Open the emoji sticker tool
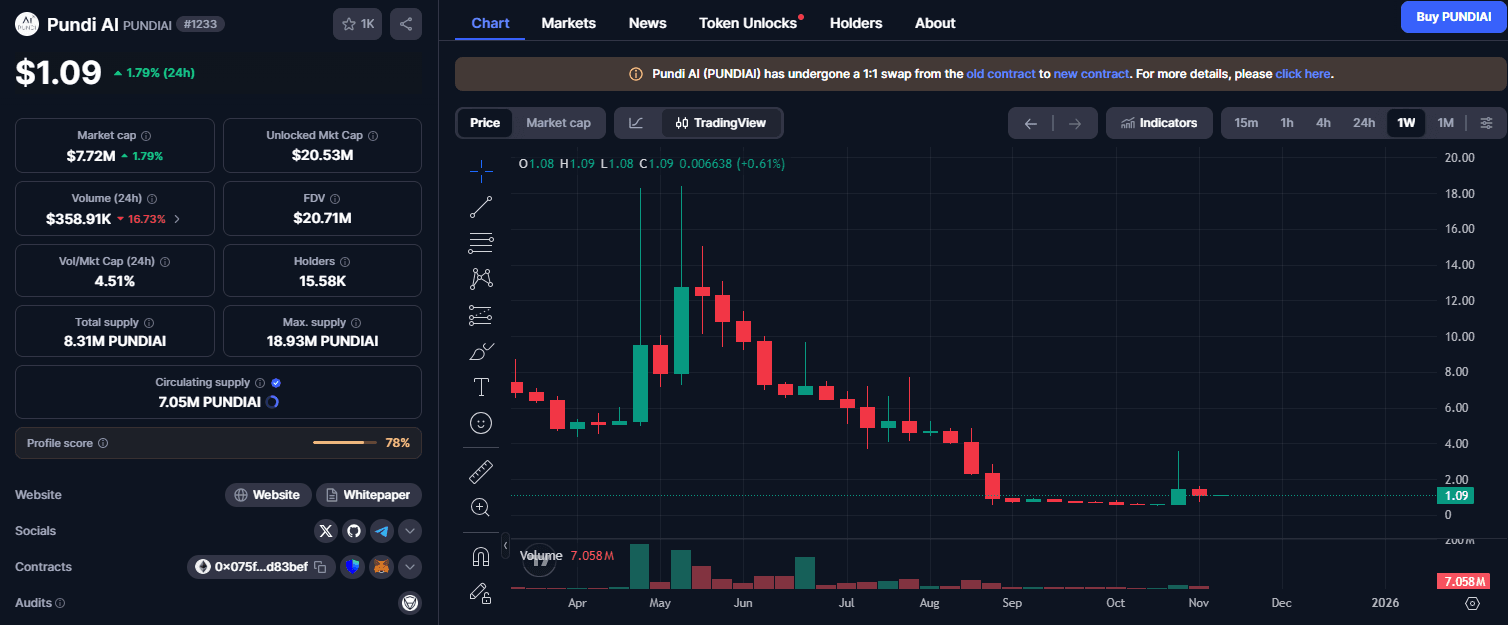The width and height of the screenshot is (1508, 625). 481,423
